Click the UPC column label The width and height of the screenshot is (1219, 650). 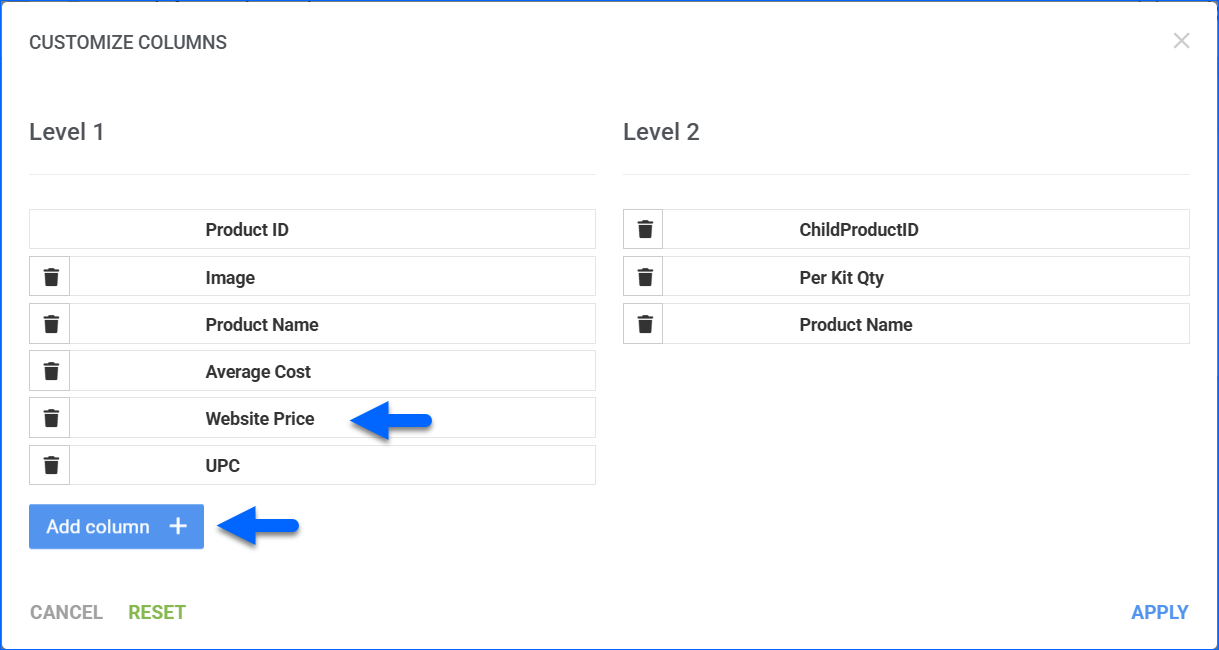(x=223, y=466)
